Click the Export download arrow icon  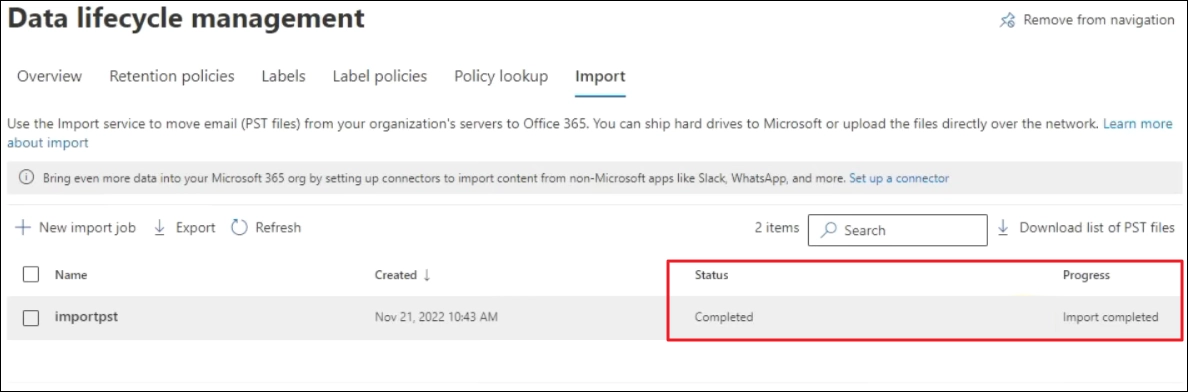point(160,227)
